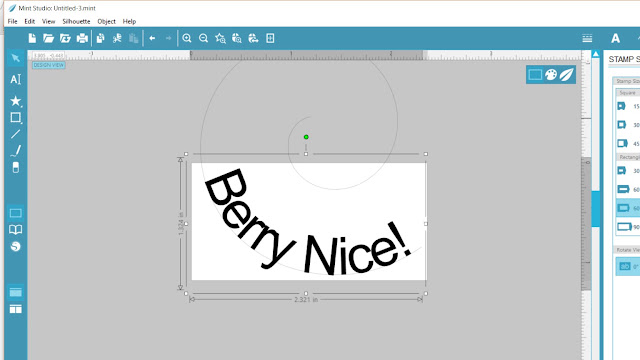The height and width of the screenshot is (360, 640).
Task: Select the highlighted rectangle stamp size option
Action: pos(628,208)
